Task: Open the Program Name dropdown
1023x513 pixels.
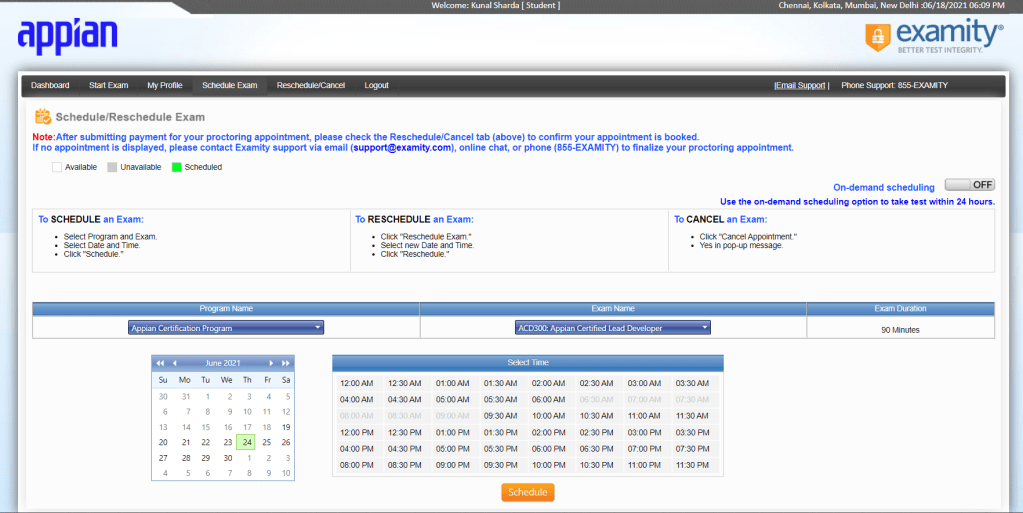Action: pos(226,327)
